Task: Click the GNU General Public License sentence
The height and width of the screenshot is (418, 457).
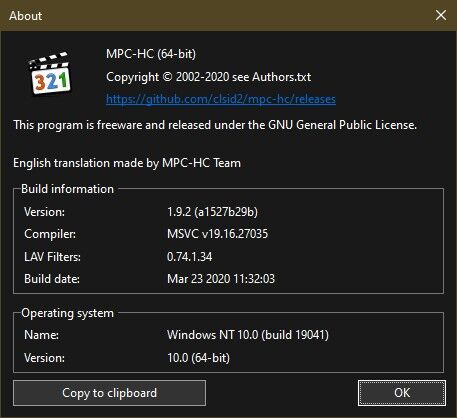Action: (215, 125)
